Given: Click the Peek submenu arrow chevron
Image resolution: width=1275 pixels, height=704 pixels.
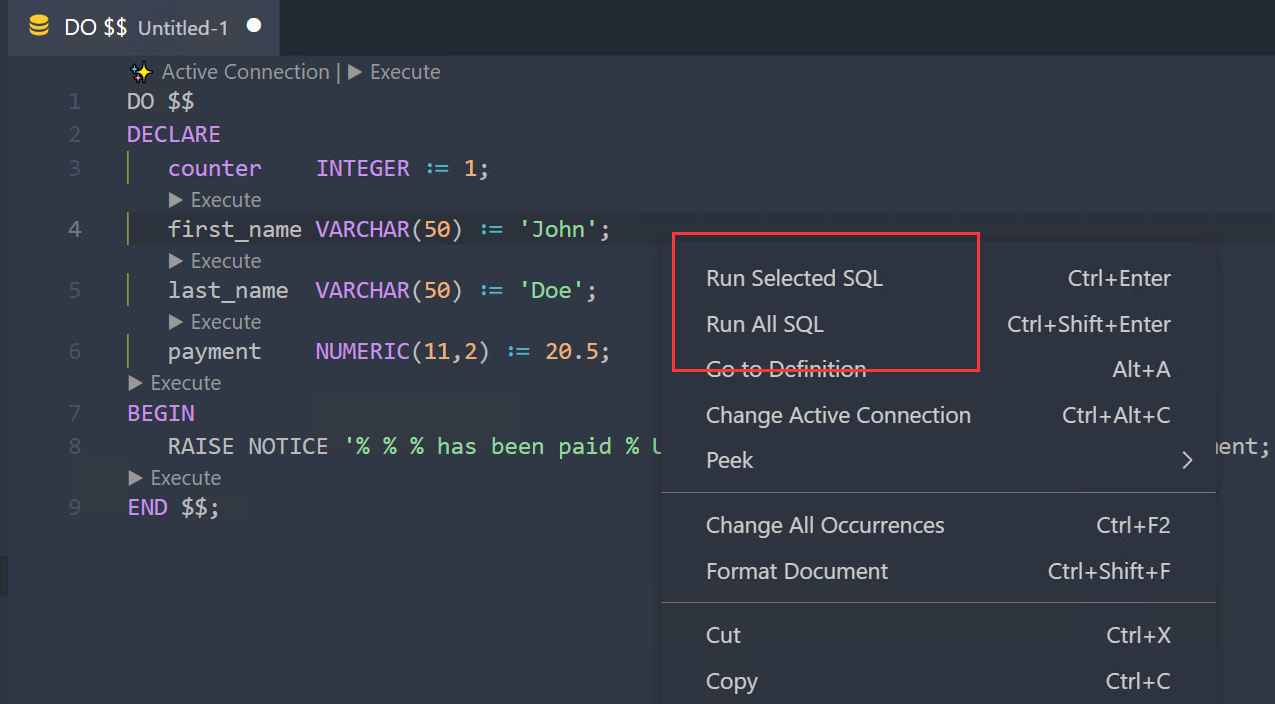Looking at the screenshot, I should [x=1188, y=460].
